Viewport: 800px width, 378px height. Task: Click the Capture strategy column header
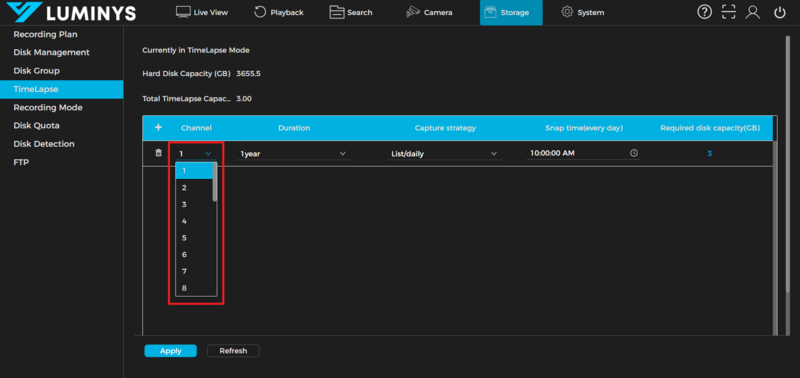pos(445,128)
